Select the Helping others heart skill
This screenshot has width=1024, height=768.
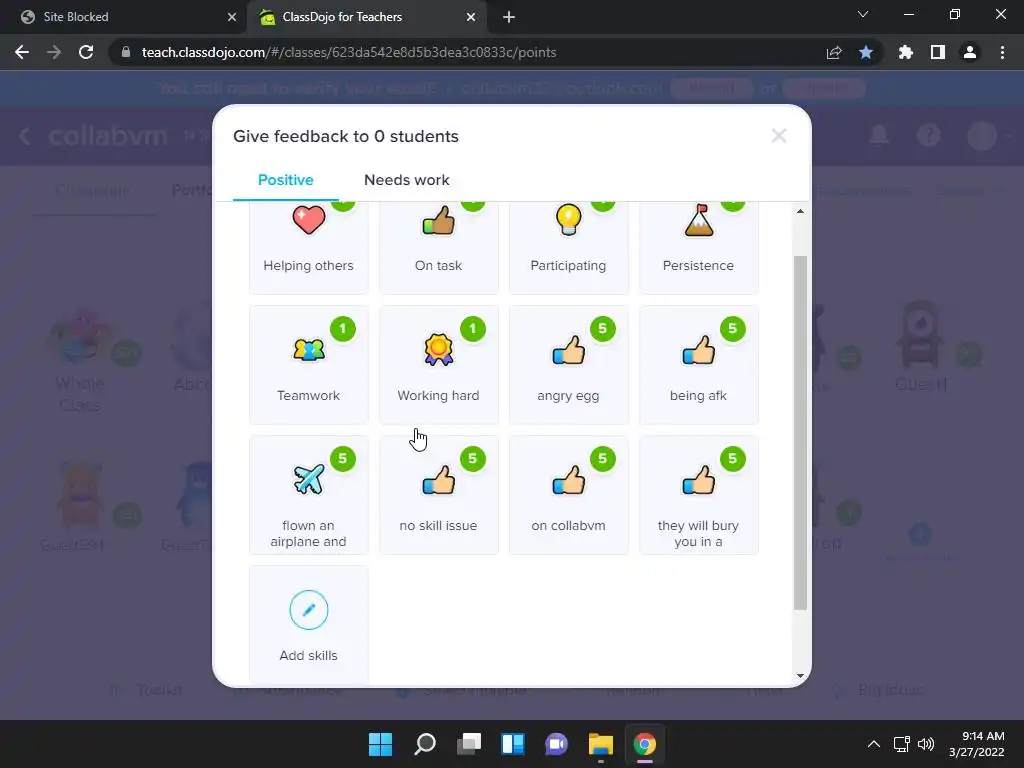(x=308, y=247)
